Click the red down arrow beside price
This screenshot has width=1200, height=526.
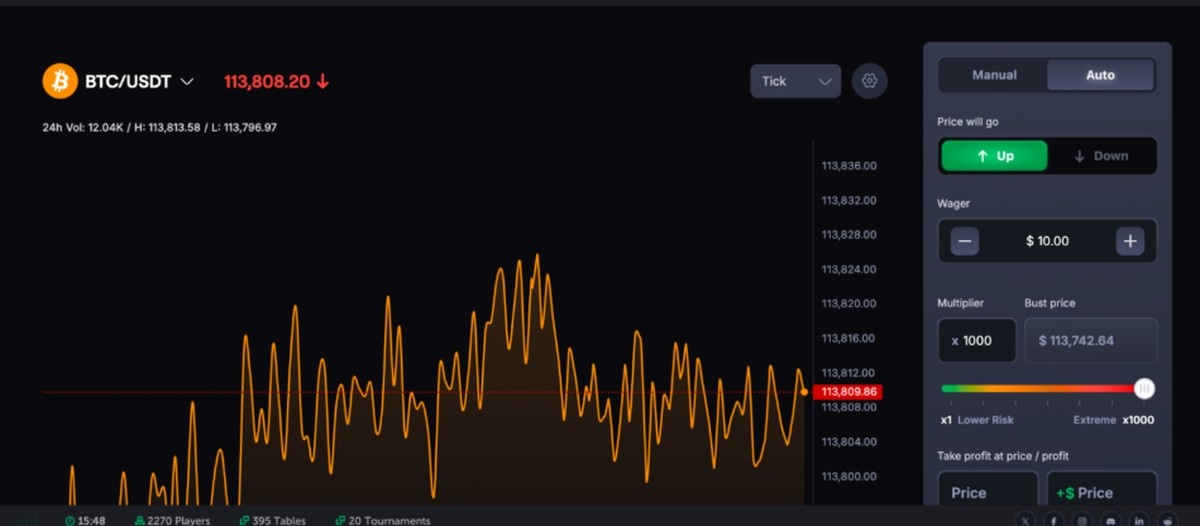[x=322, y=82]
